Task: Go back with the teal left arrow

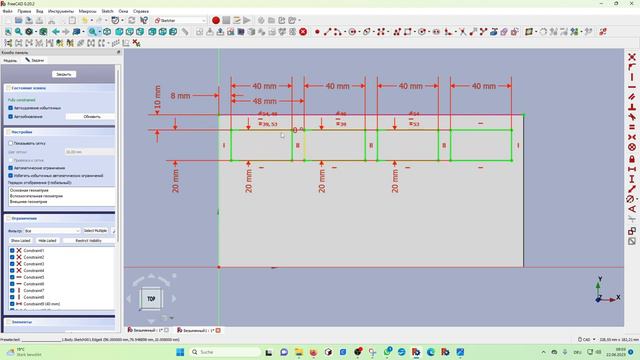Action: (56, 31)
